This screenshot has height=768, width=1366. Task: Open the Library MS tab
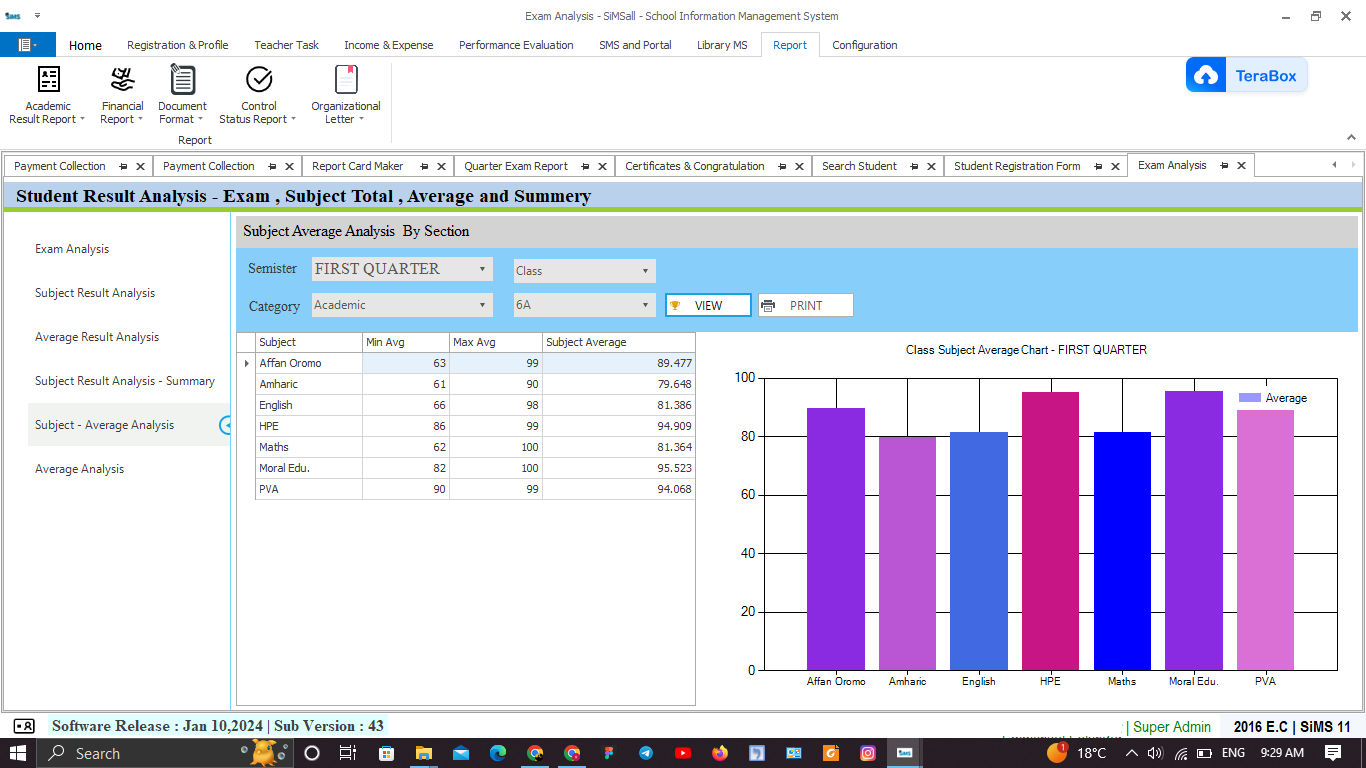(722, 45)
